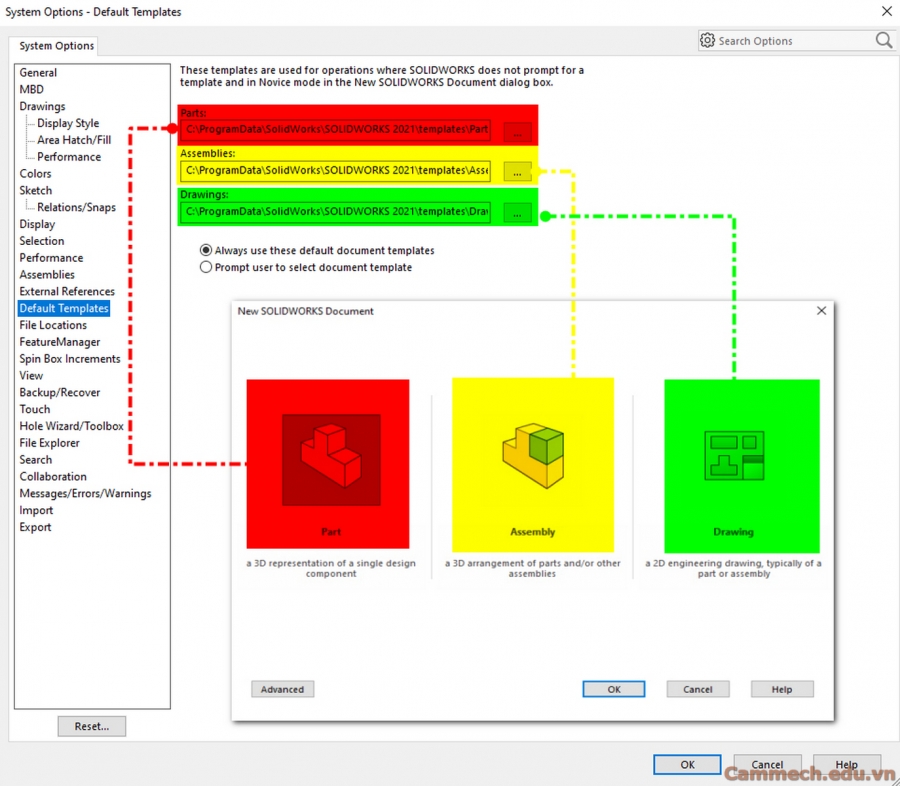Click the Reset... button

coord(92,726)
